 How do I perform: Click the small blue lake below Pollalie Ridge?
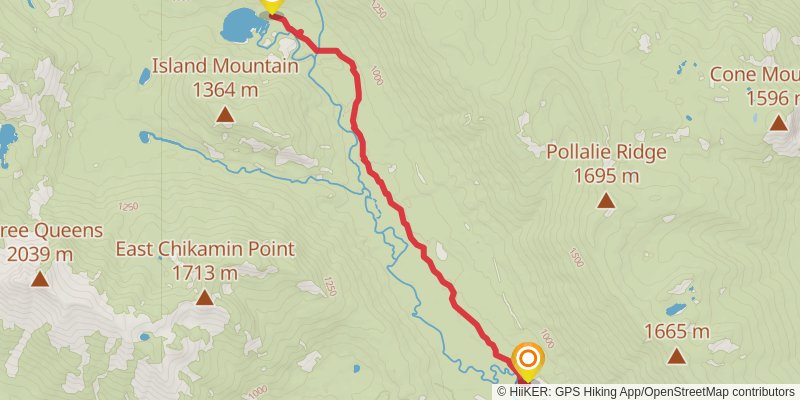(x=676, y=309)
